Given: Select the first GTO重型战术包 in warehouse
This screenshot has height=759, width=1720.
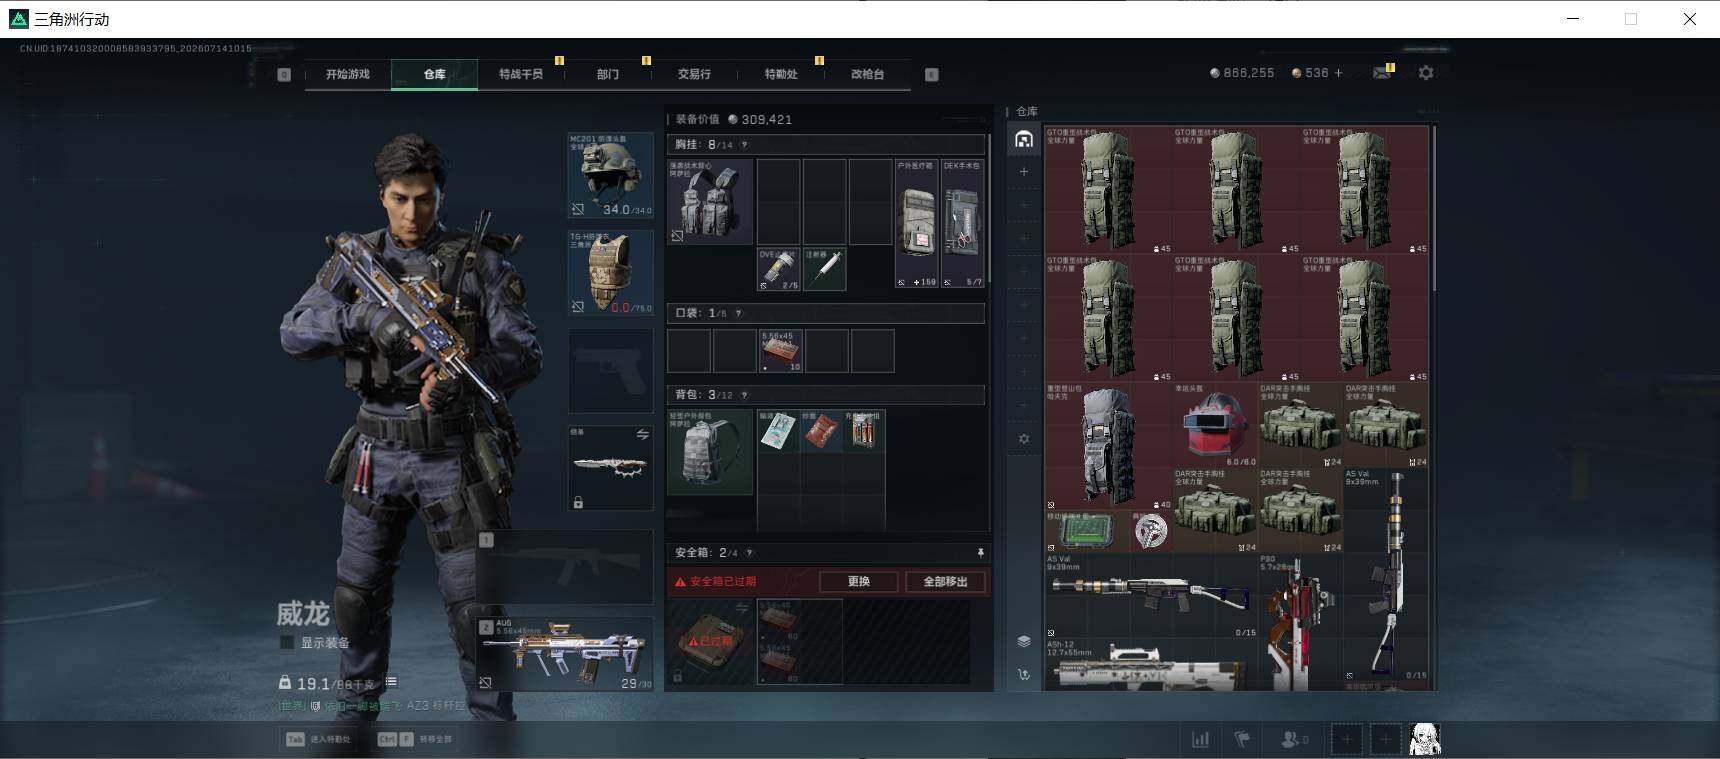Looking at the screenshot, I should pos(1108,190).
